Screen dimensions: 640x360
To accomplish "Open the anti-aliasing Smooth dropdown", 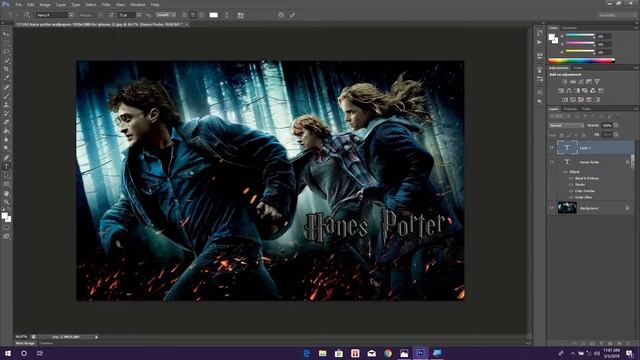I will click(x=166, y=15).
